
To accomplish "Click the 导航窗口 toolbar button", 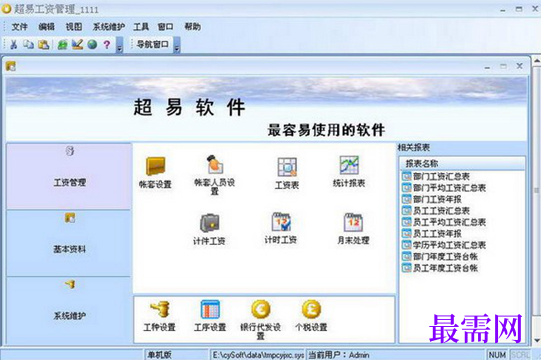I will (x=152, y=44).
